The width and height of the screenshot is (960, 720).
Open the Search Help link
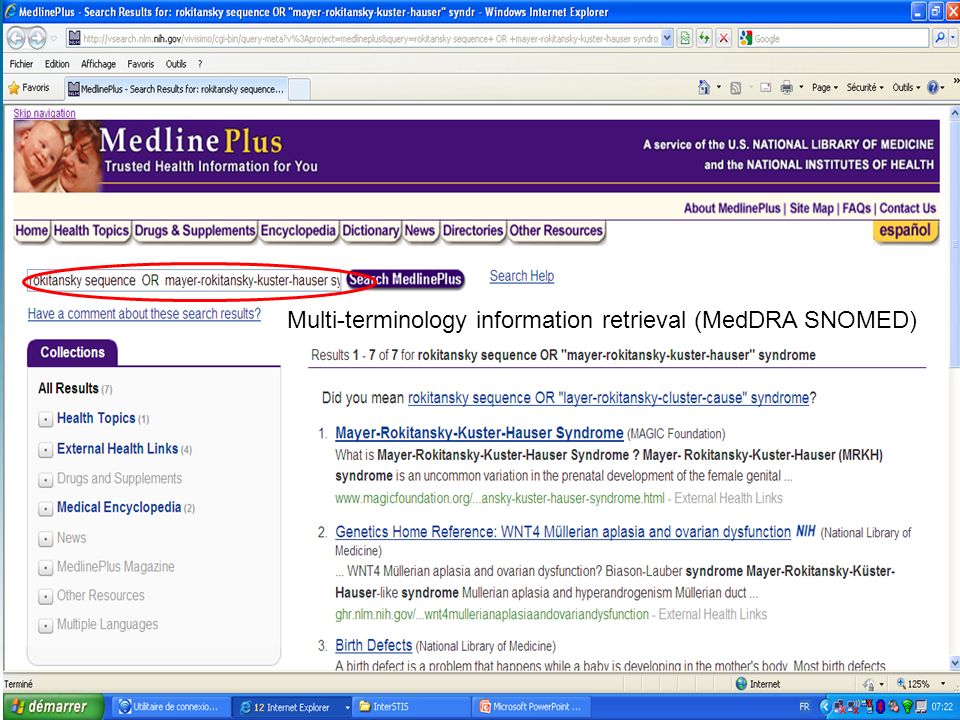point(522,276)
